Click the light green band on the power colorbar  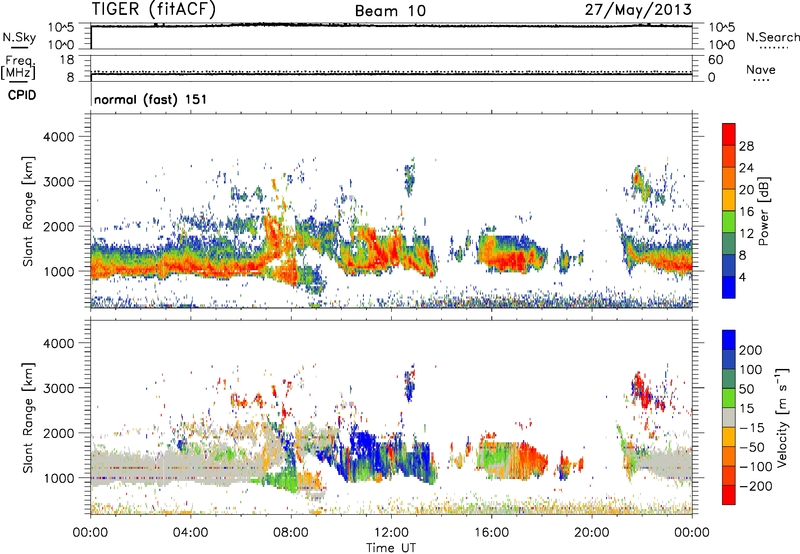[x=729, y=221]
